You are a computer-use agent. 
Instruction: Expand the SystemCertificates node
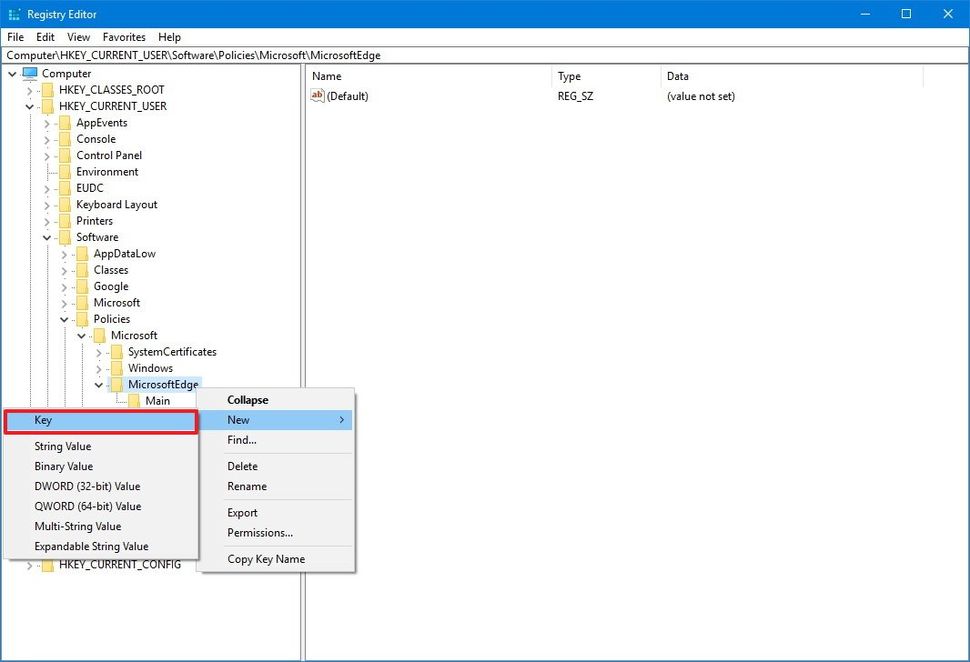pyautogui.click(x=98, y=351)
